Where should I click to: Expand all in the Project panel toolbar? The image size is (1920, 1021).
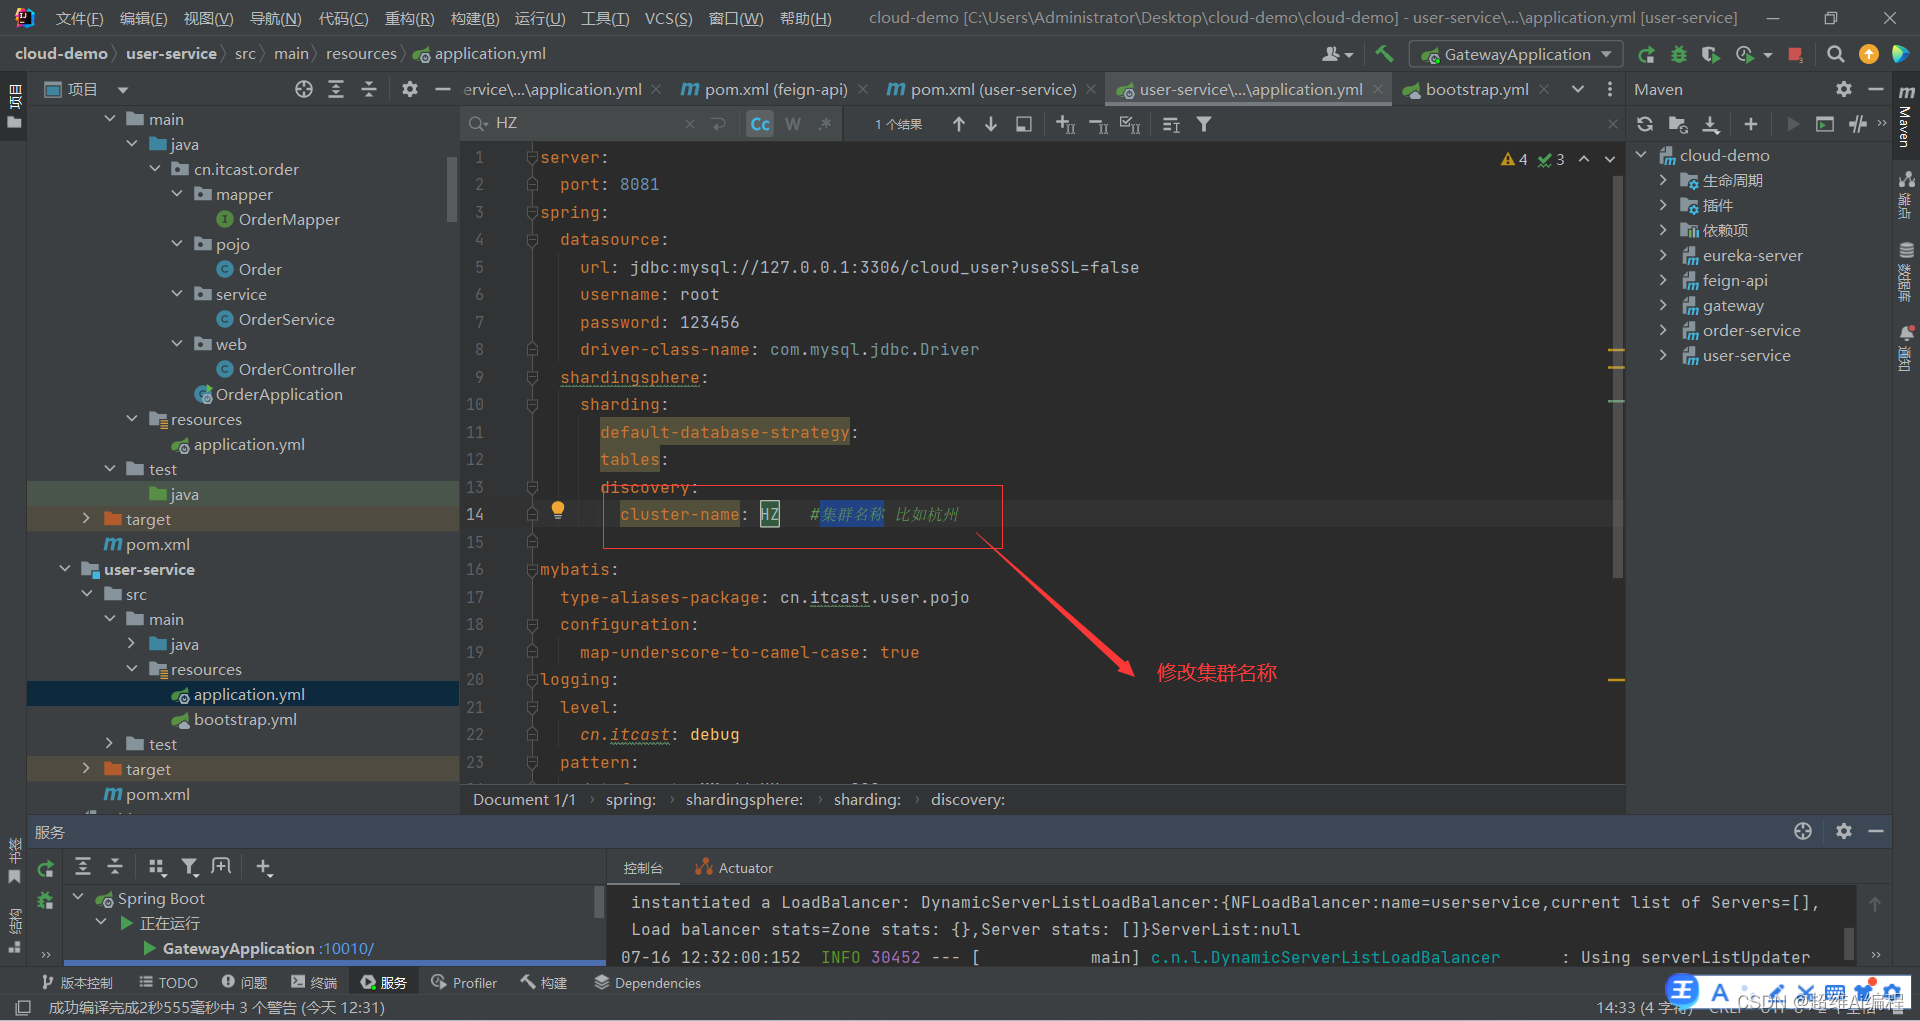(x=336, y=89)
